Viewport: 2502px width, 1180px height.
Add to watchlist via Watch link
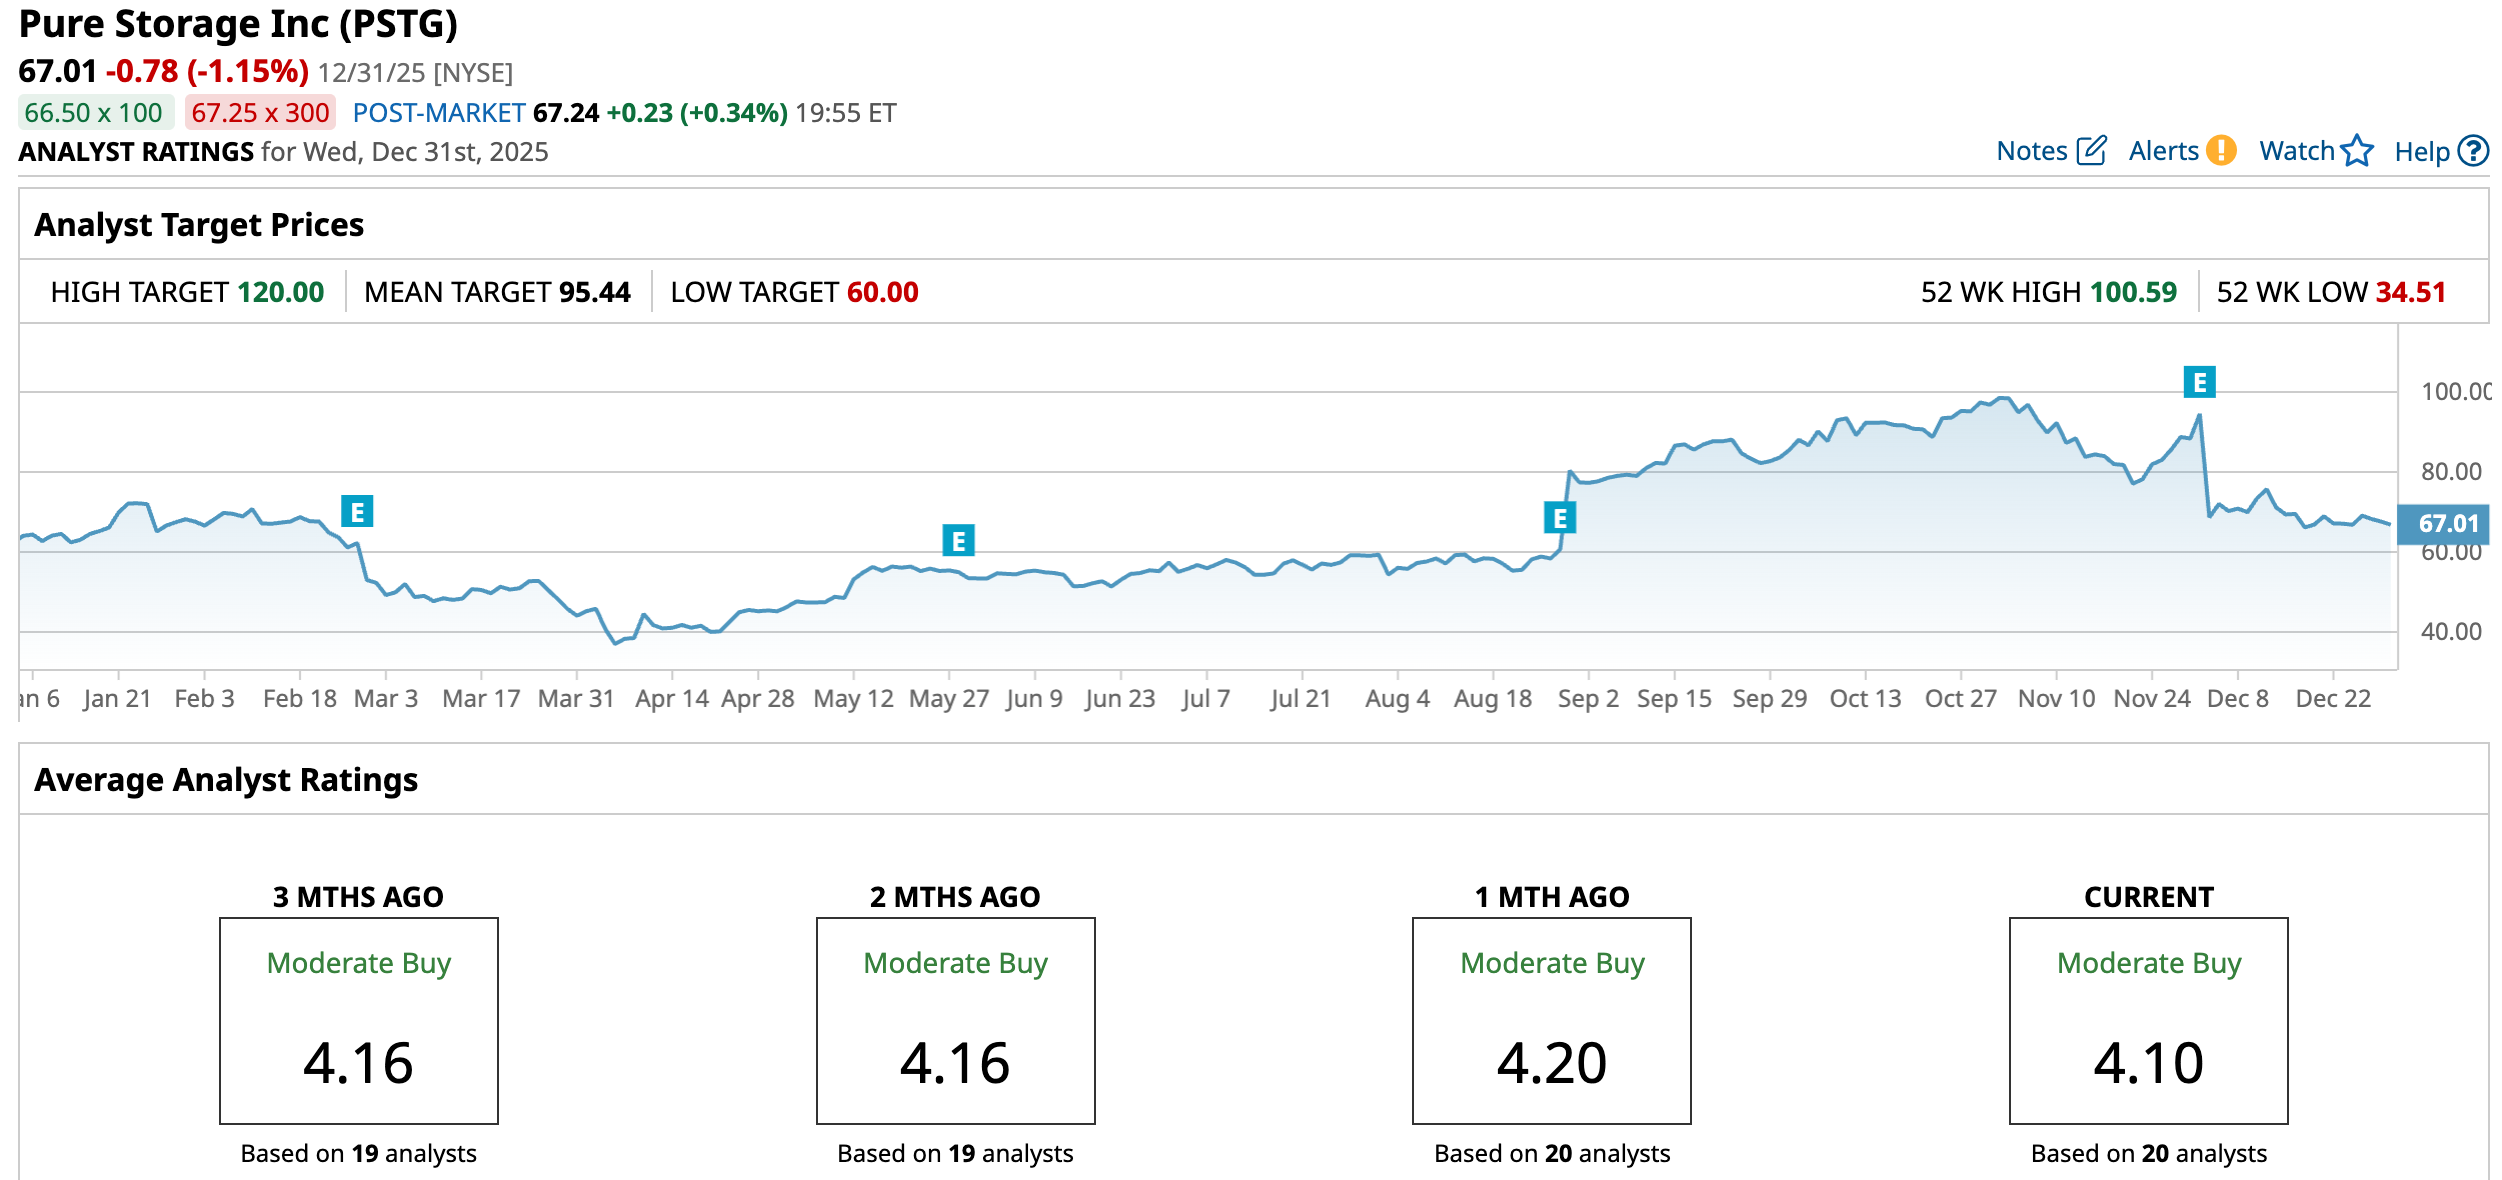coord(2296,151)
